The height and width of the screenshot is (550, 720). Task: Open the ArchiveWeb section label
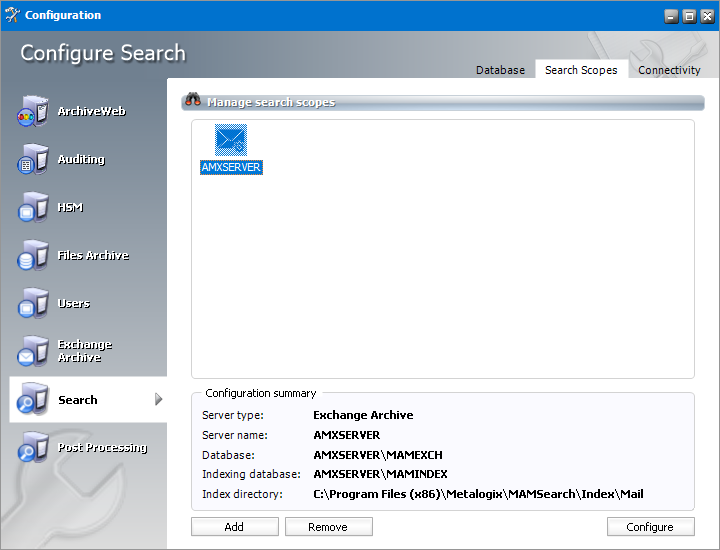91,111
